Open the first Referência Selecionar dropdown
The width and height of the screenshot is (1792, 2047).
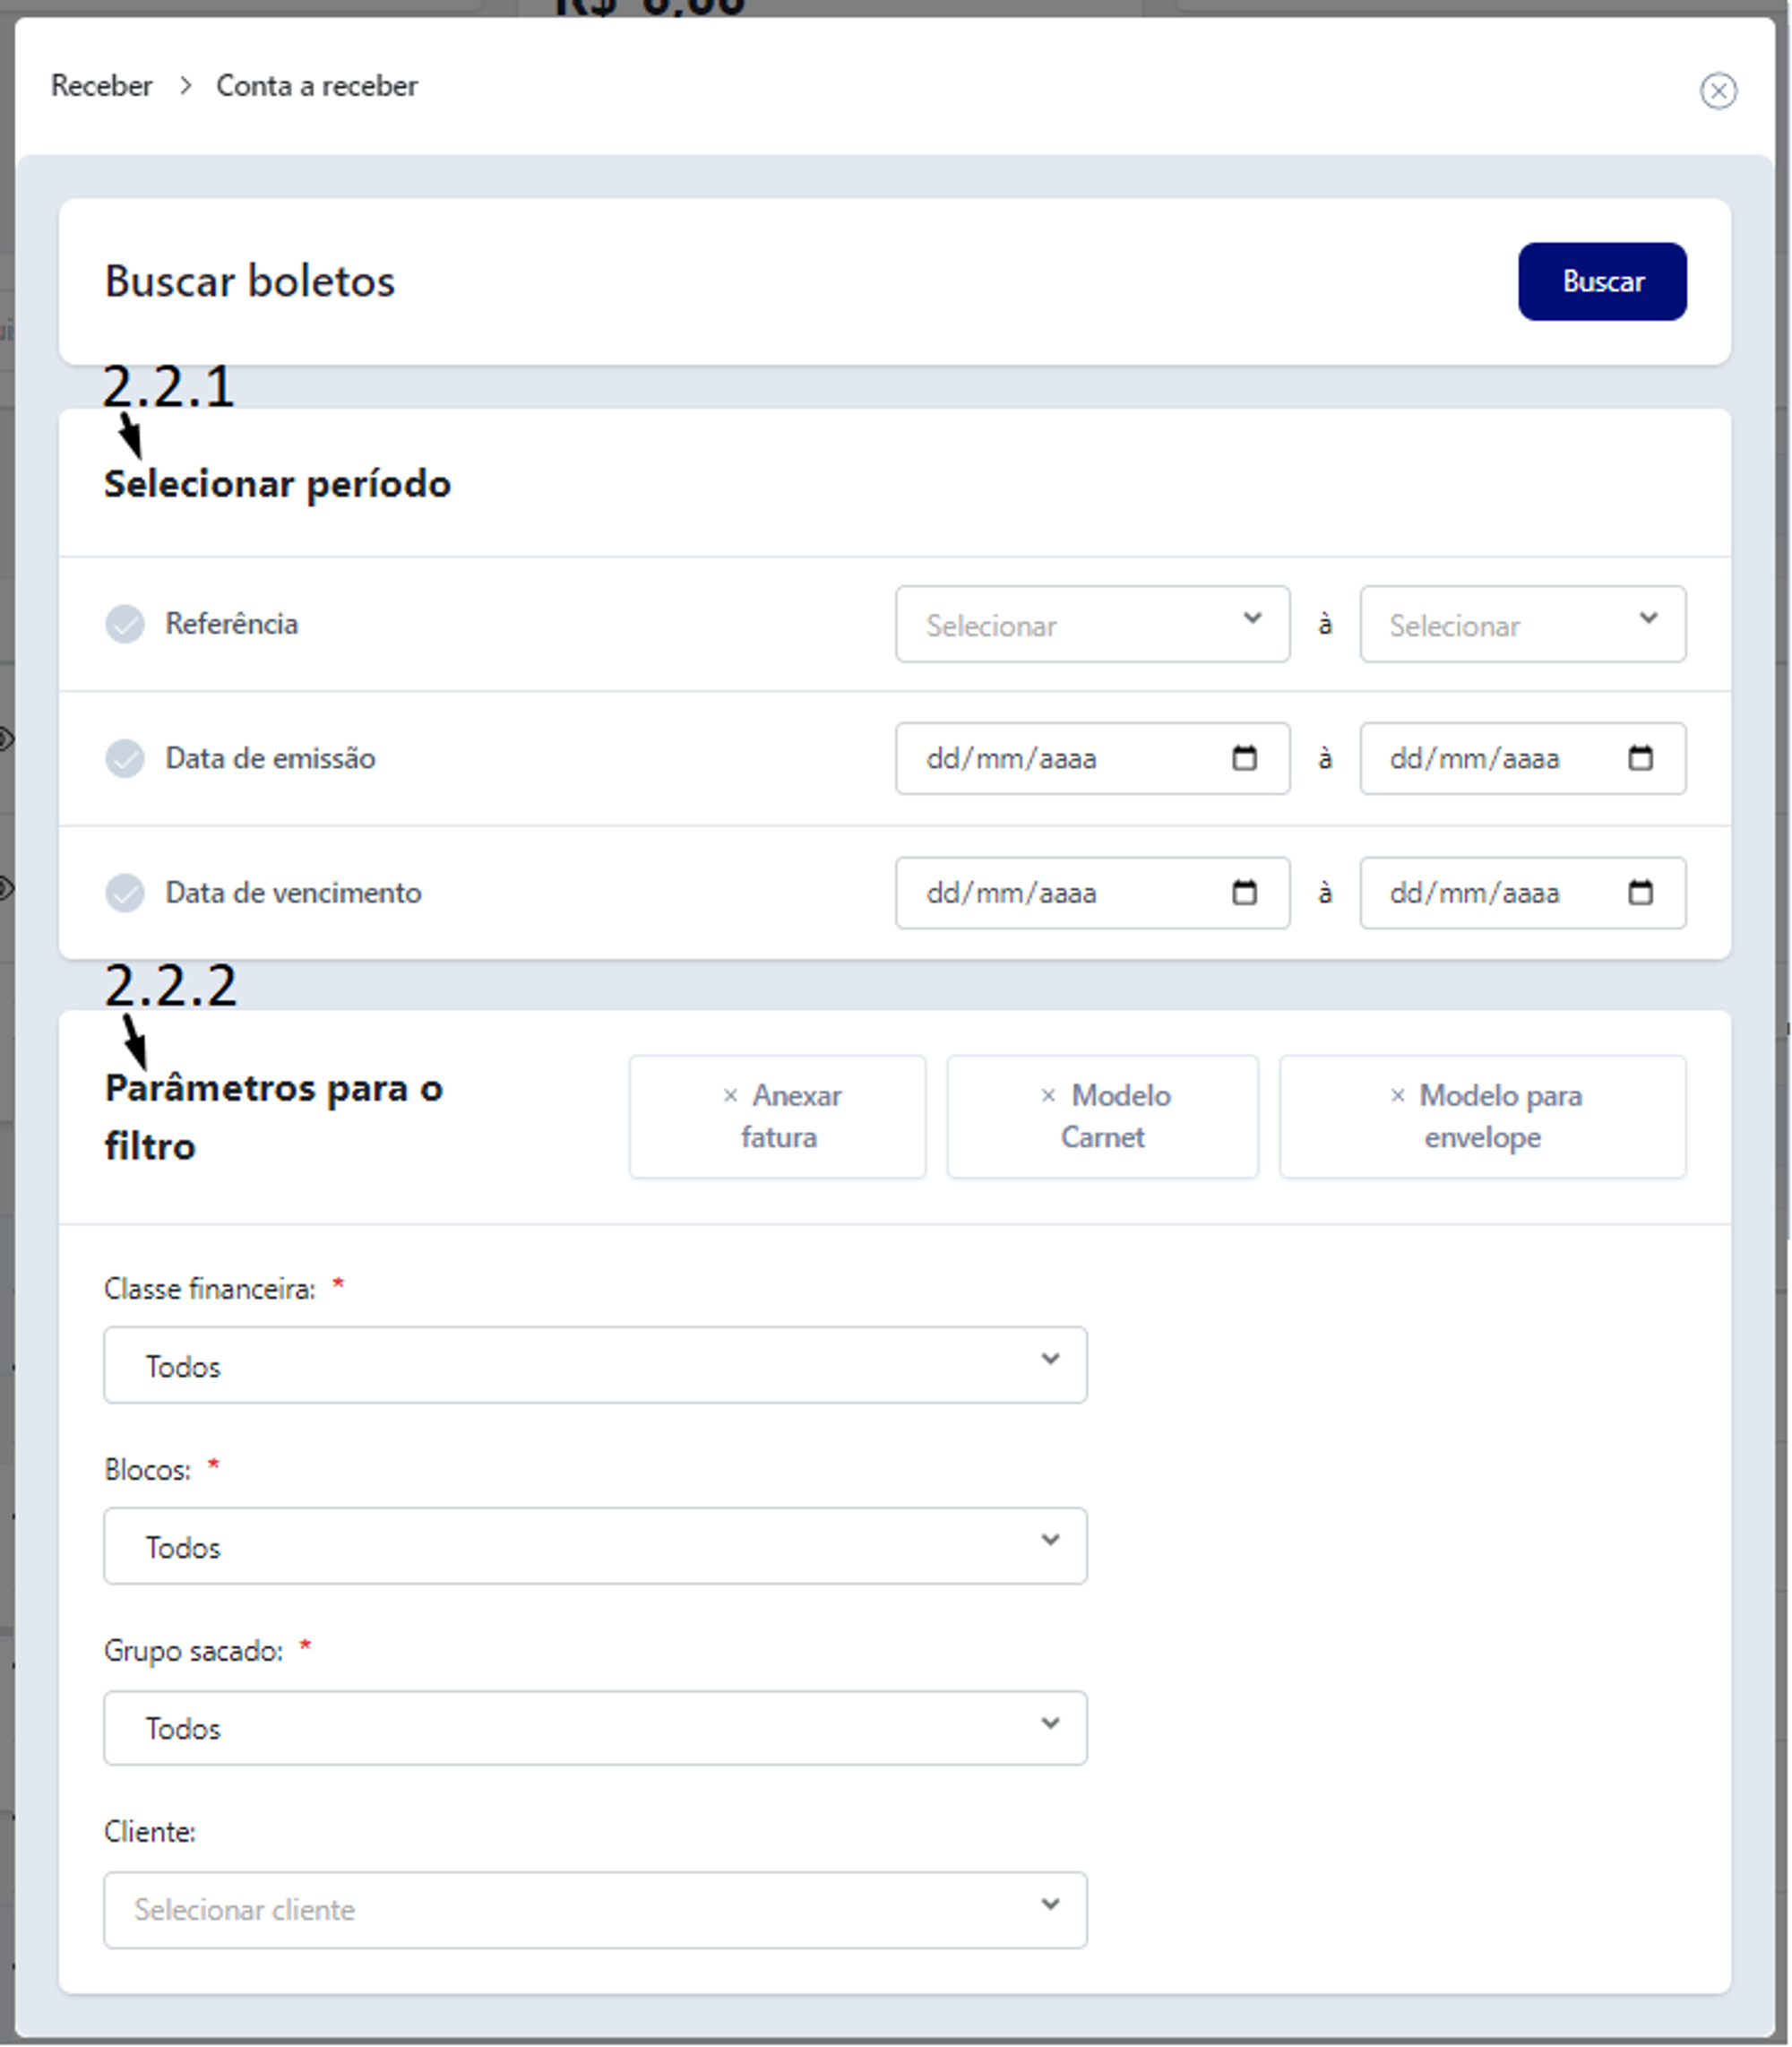point(1092,624)
